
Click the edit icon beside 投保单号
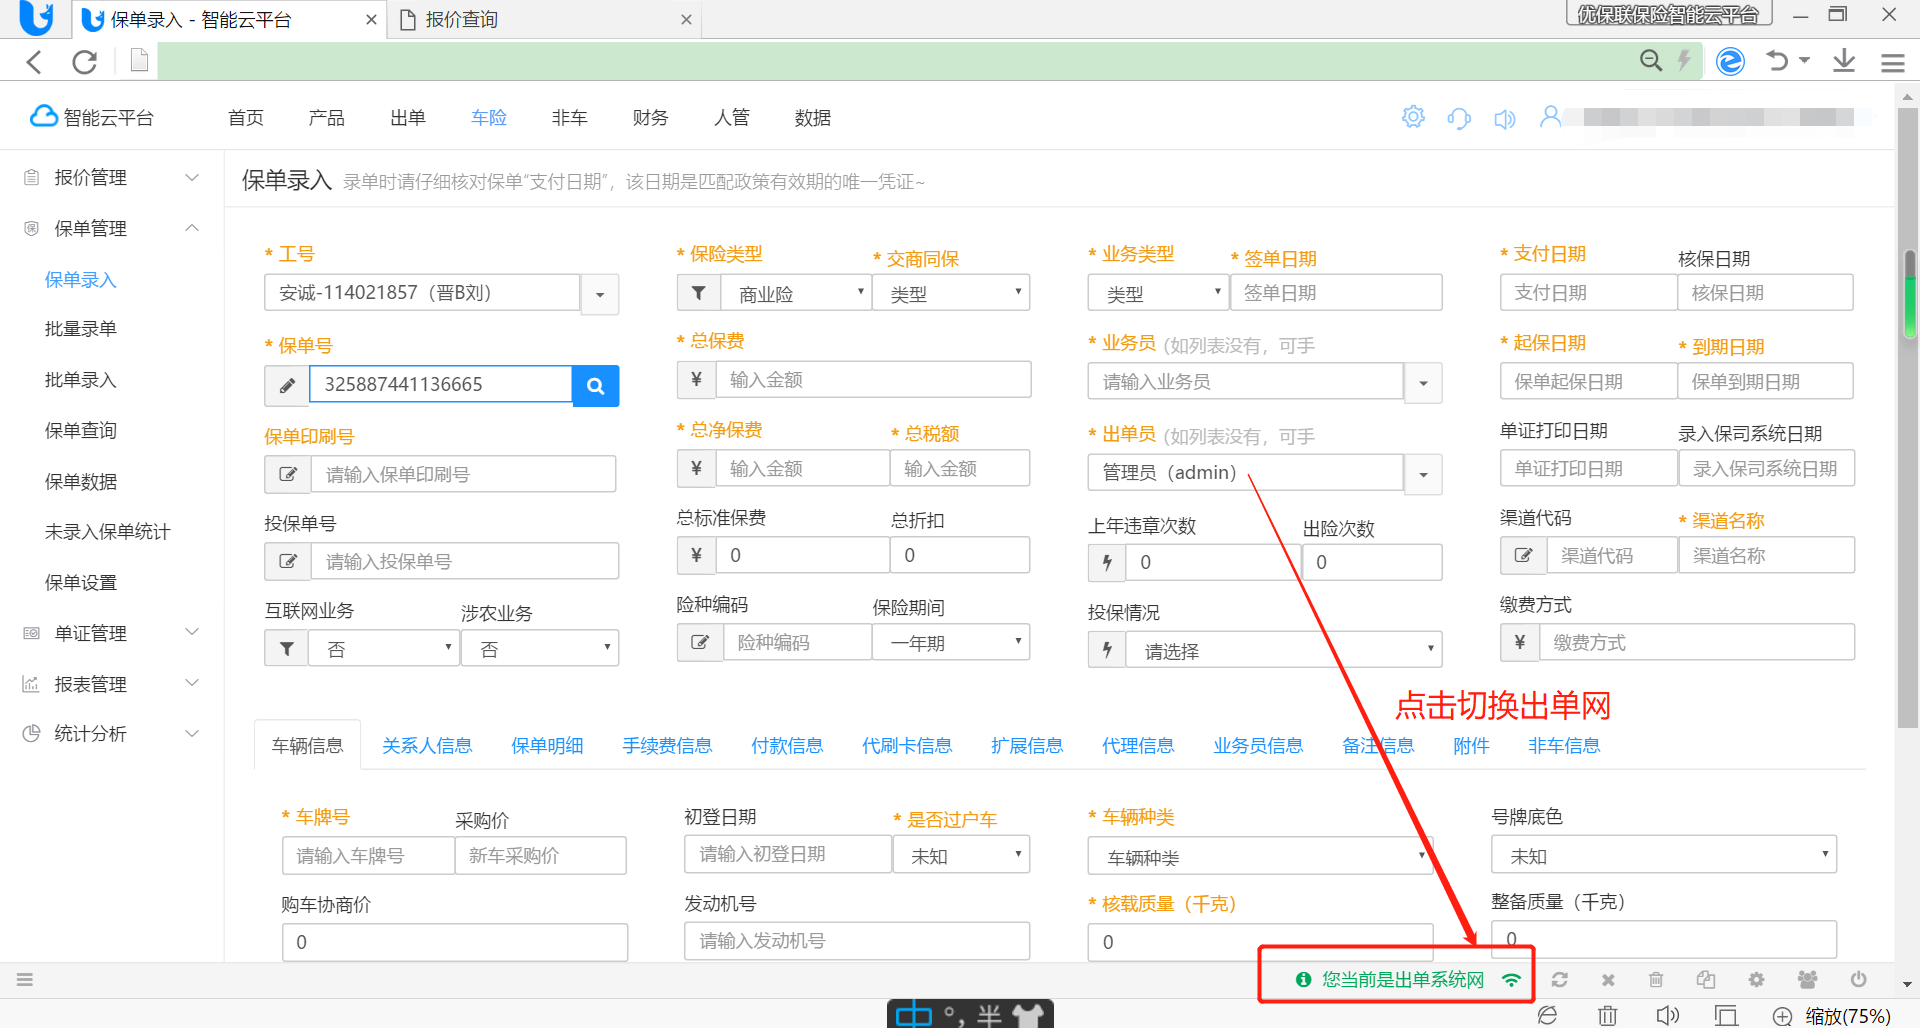(288, 561)
